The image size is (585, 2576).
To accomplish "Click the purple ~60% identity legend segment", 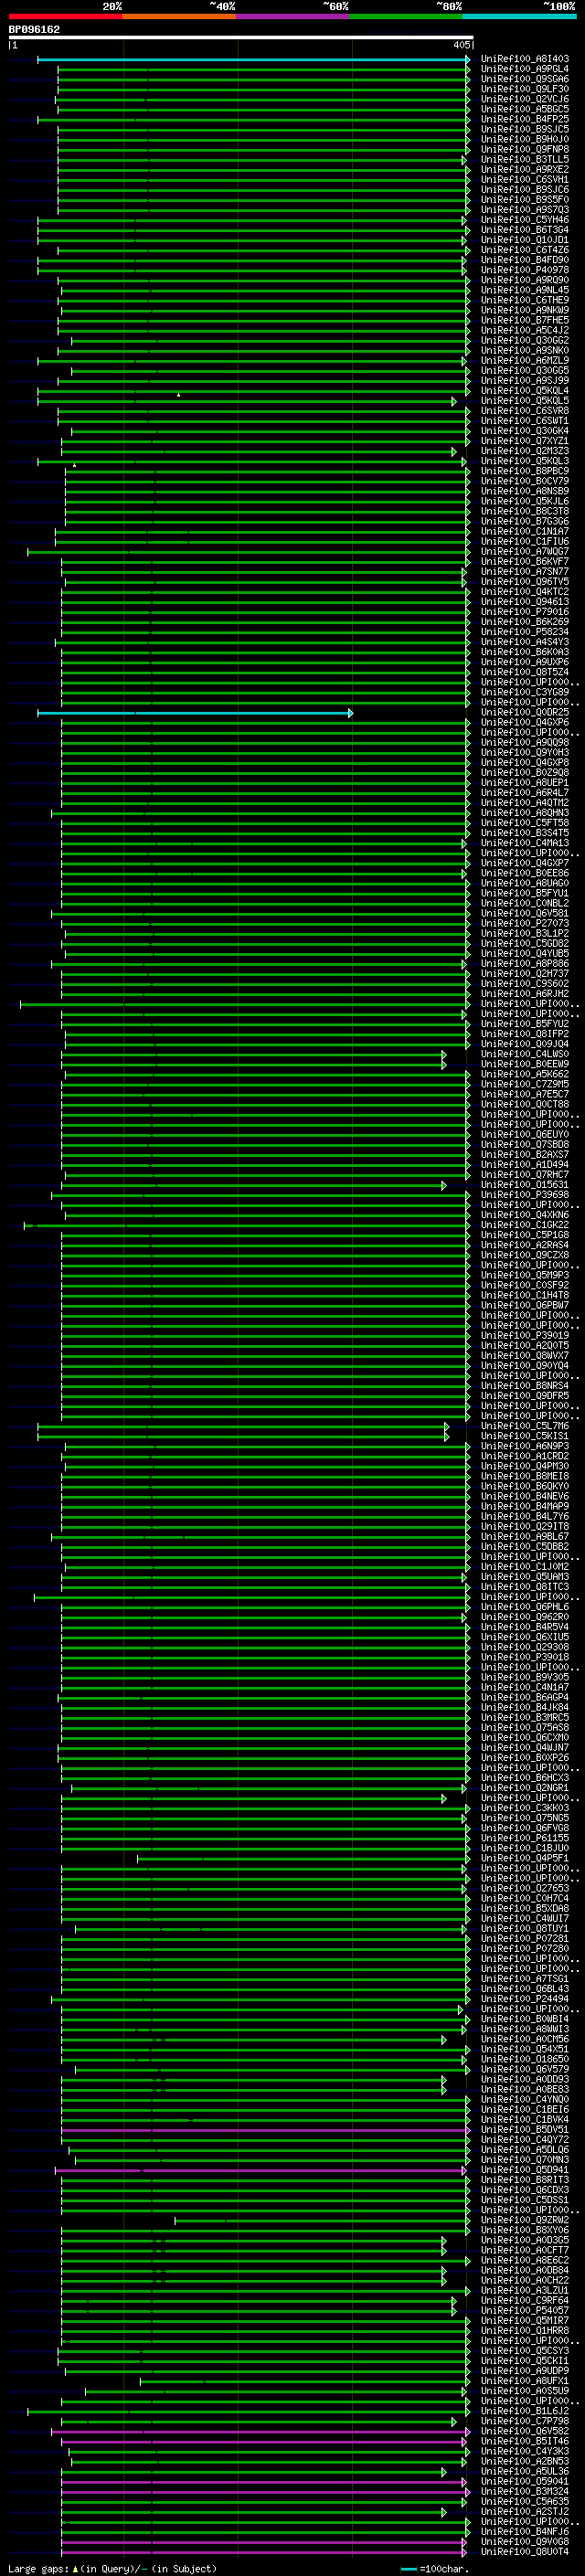I will click(293, 16).
